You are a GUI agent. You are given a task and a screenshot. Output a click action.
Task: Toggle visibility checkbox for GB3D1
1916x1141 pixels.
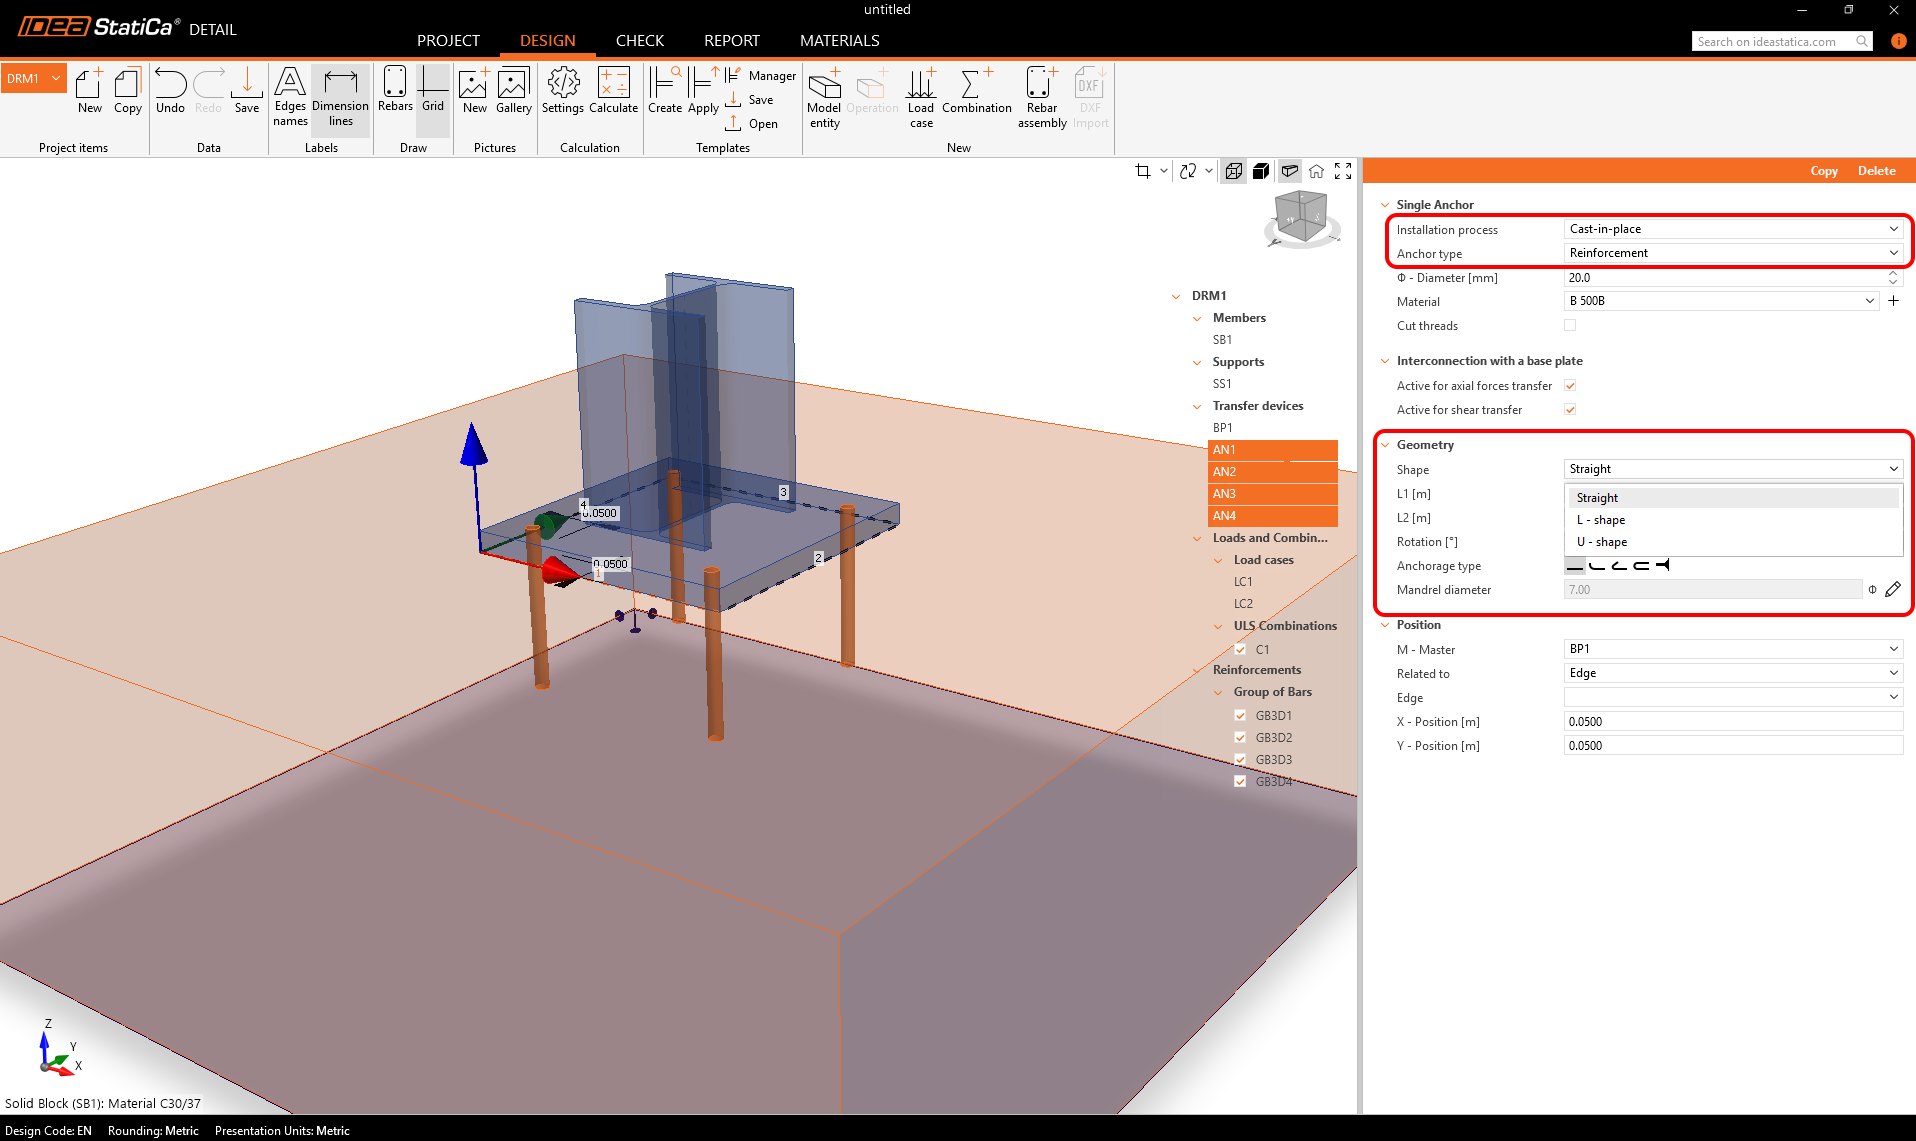[1240, 716]
